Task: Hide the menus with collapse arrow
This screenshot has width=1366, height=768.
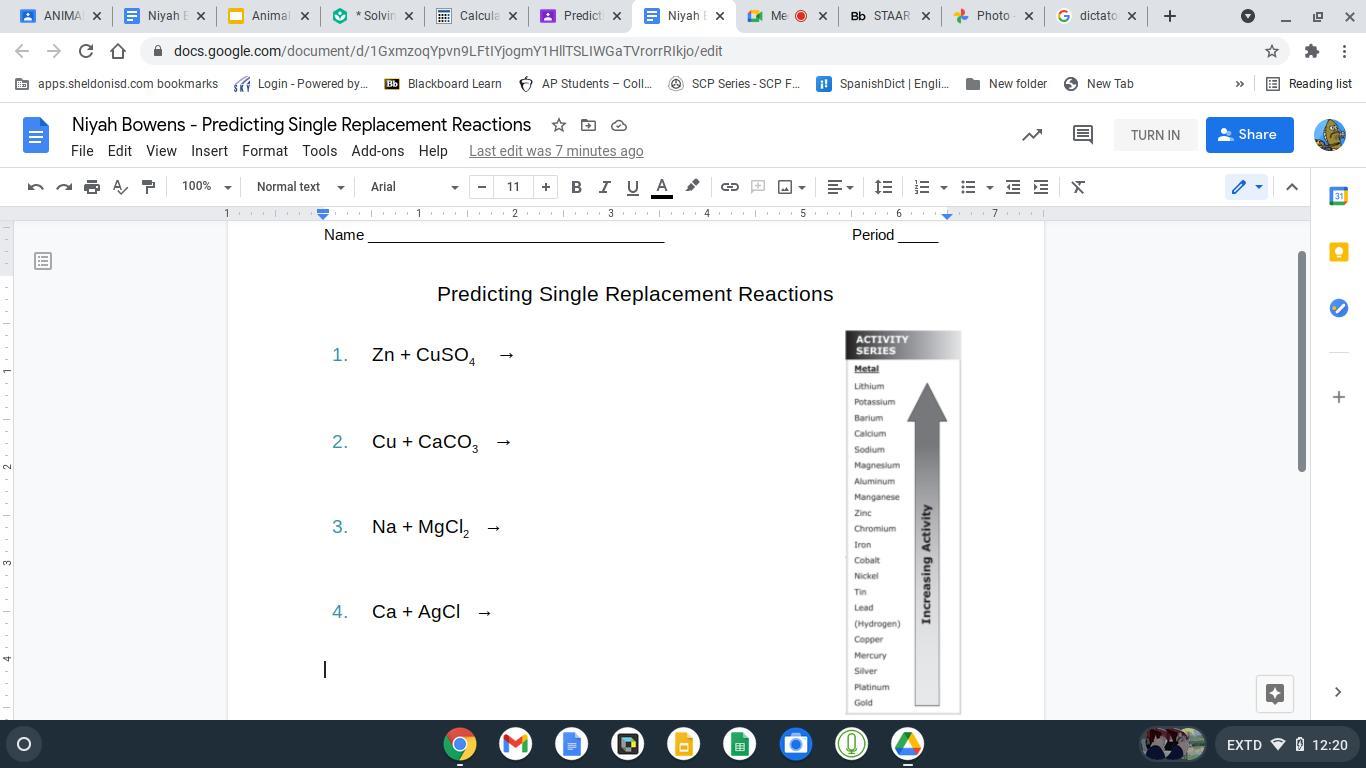Action: point(1291,187)
